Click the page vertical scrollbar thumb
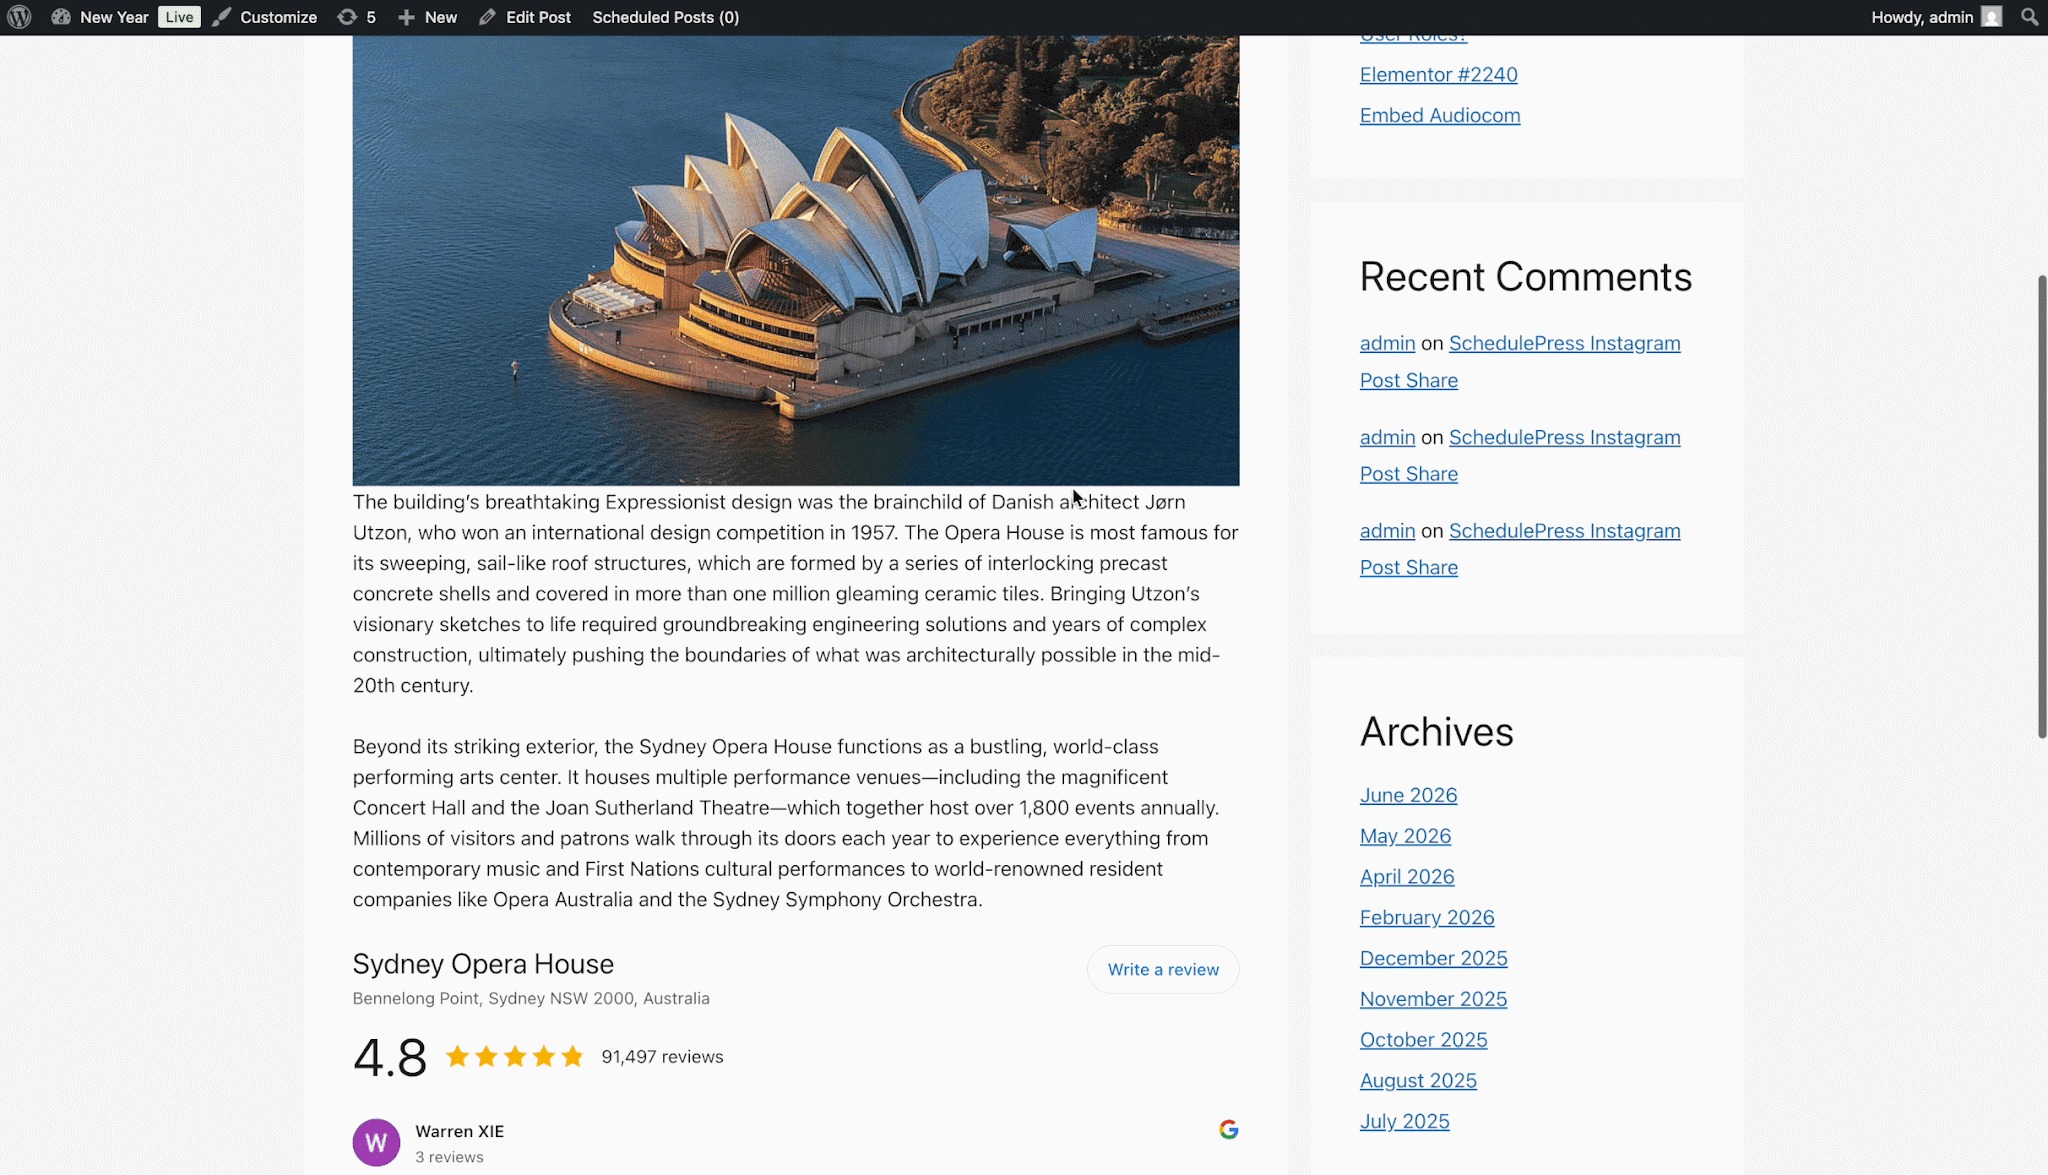The width and height of the screenshot is (2048, 1175). click(2042, 506)
